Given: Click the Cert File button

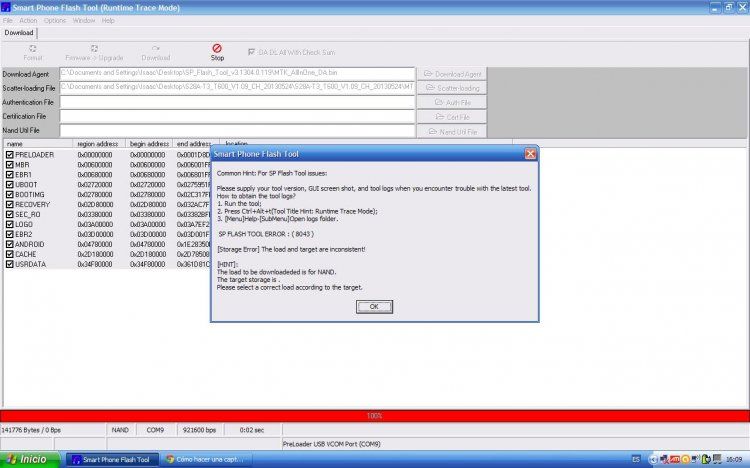Looking at the screenshot, I should pyautogui.click(x=452, y=117).
